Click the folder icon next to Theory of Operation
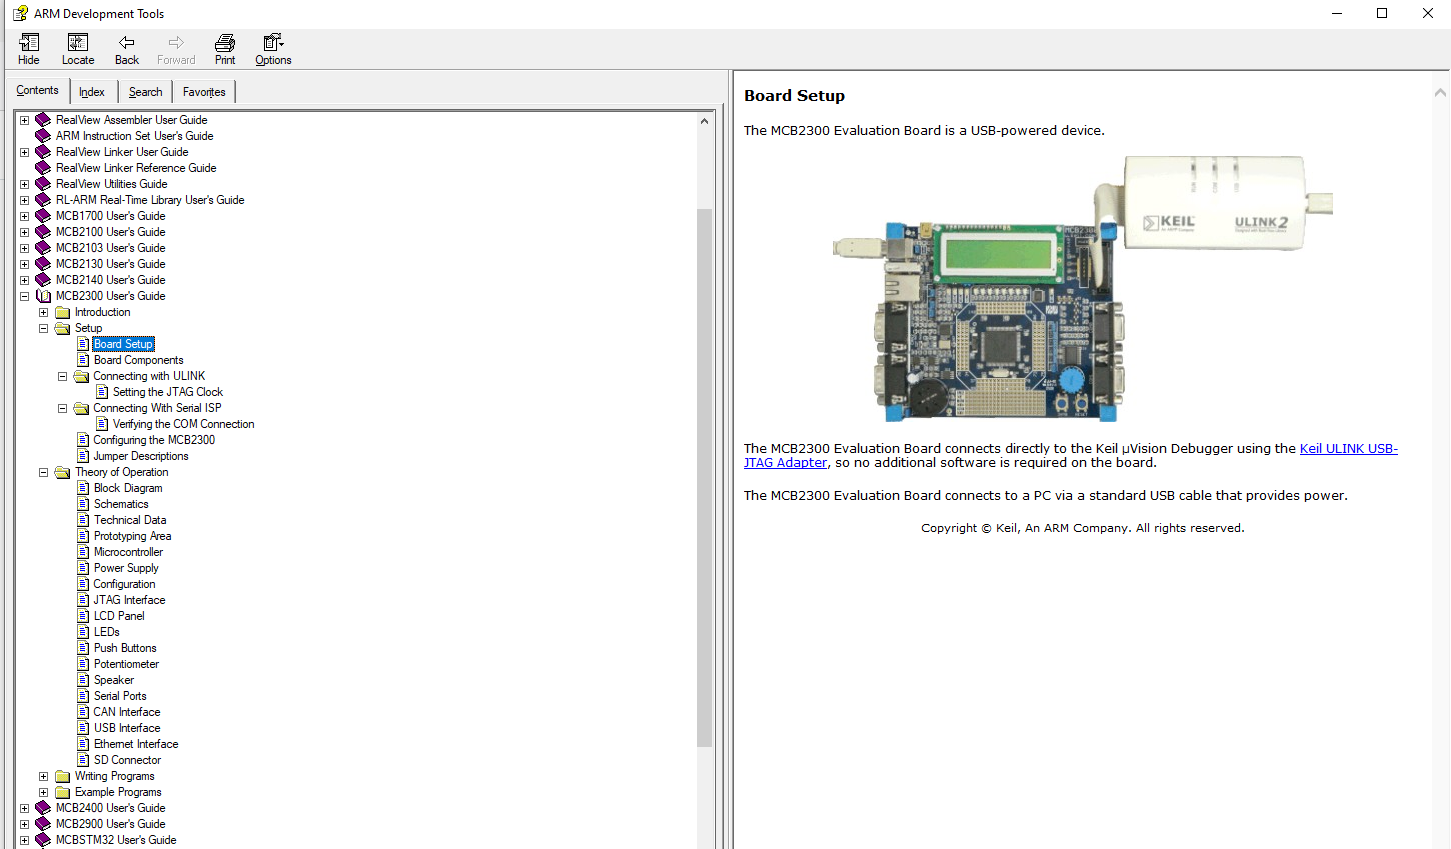Screen dimensions: 1451x849 point(62,472)
